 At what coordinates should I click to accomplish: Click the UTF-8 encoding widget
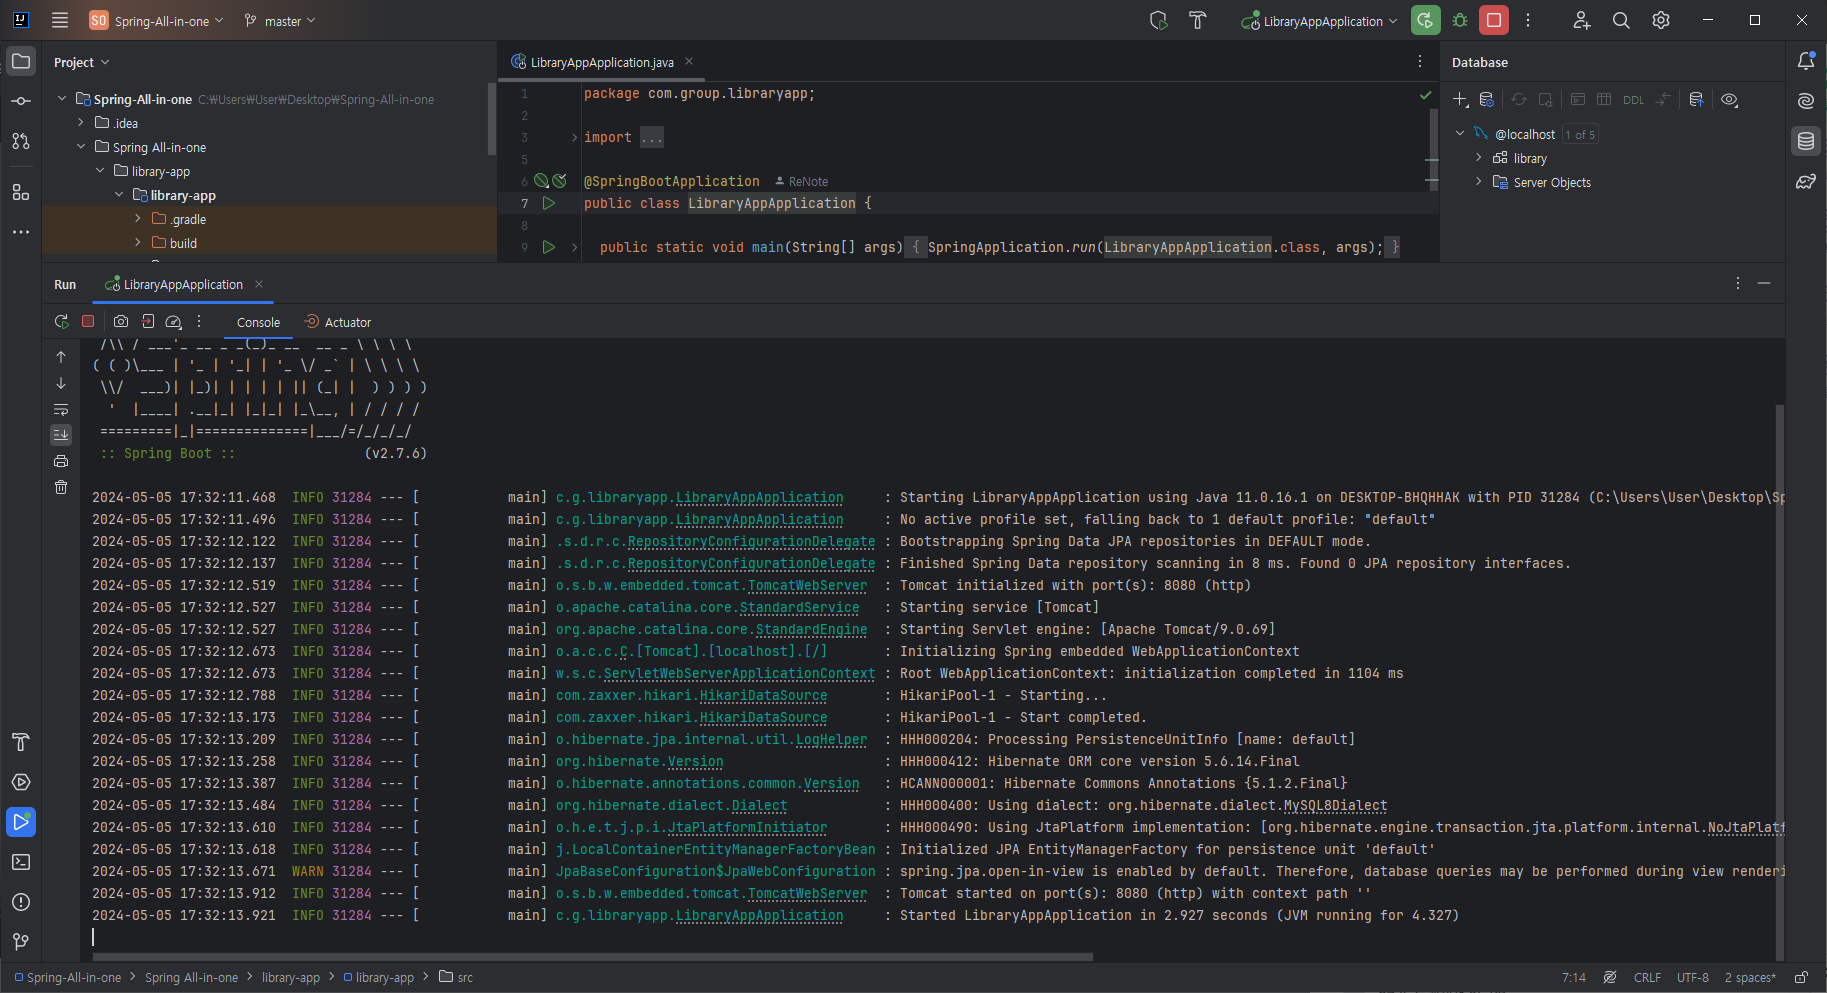1693,978
